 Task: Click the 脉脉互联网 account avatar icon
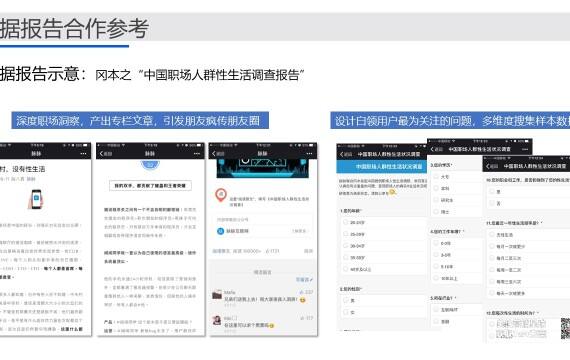pyautogui.click(x=220, y=231)
